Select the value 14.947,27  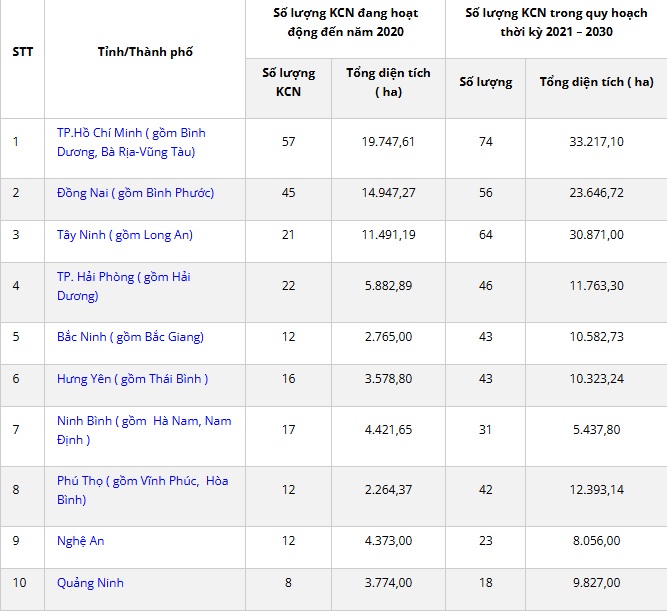pyautogui.click(x=388, y=193)
